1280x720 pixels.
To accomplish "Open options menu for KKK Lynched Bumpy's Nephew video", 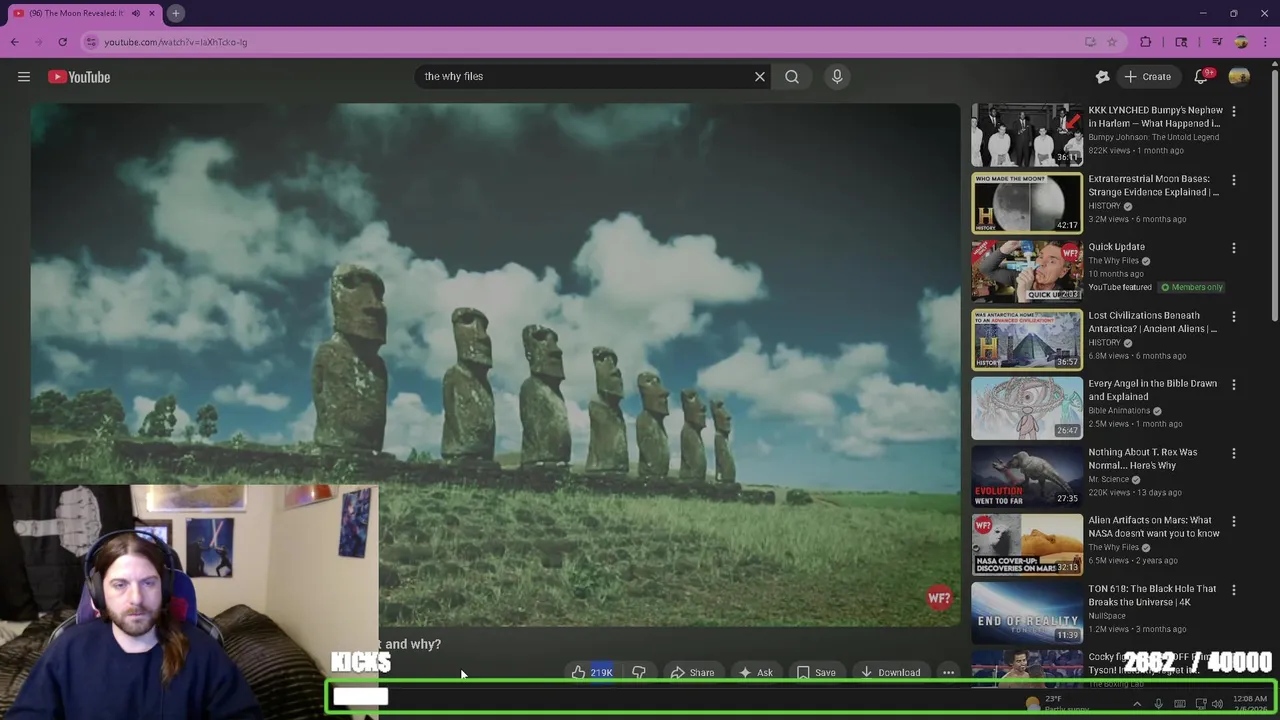I will (1233, 111).
